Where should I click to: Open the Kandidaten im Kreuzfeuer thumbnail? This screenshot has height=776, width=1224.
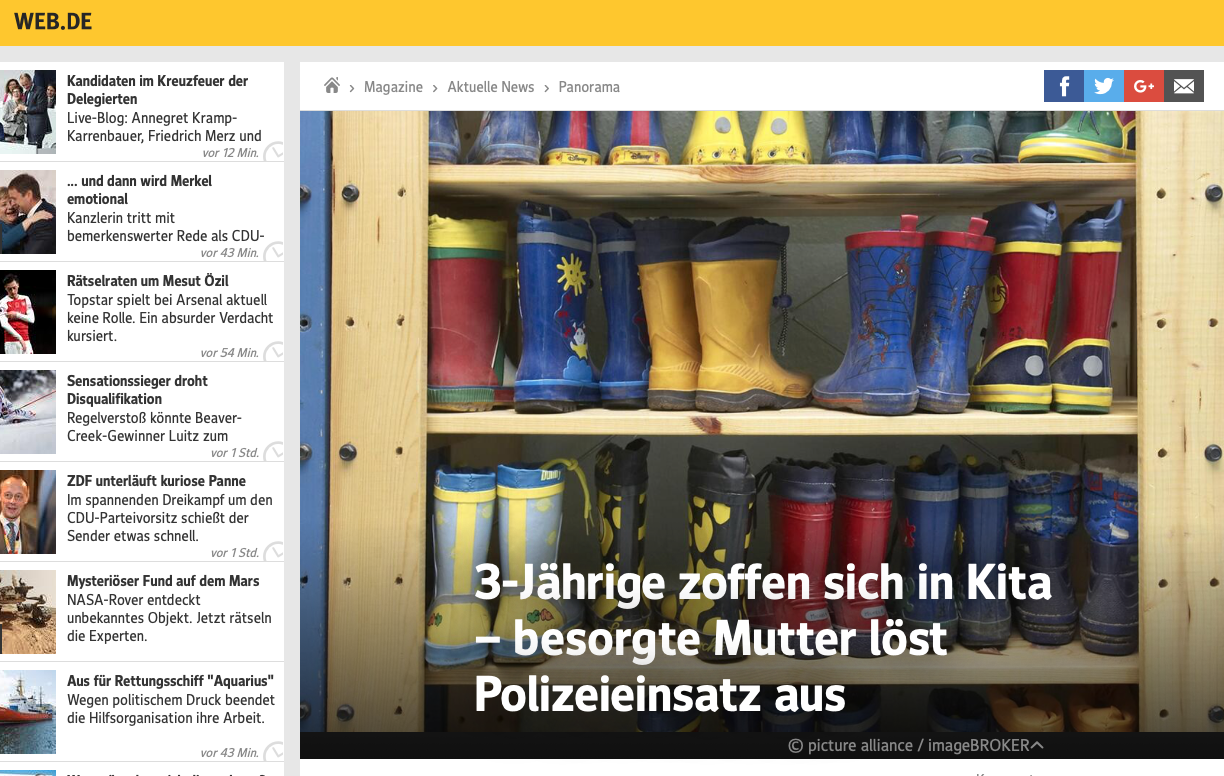point(28,112)
